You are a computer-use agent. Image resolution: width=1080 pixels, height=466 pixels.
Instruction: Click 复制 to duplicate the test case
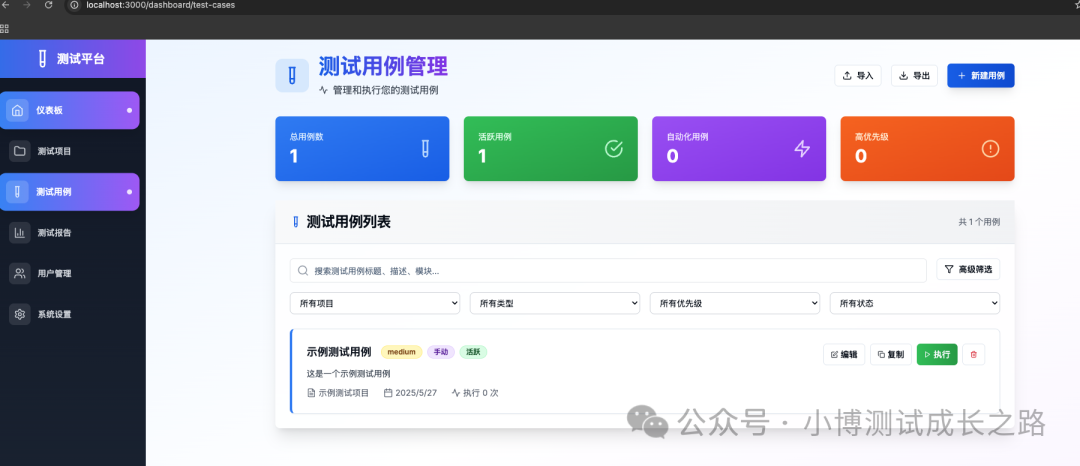click(x=891, y=354)
